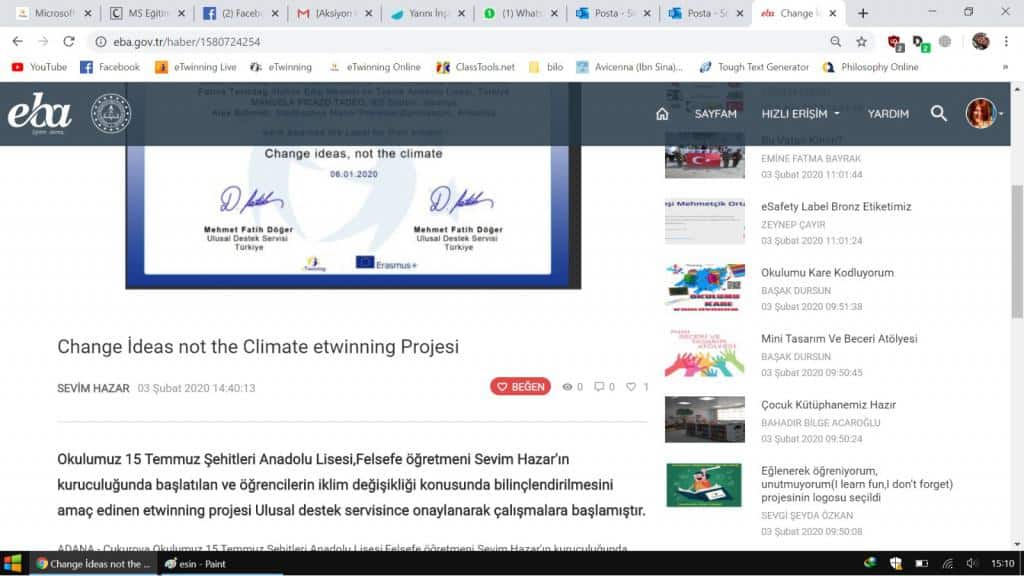1024x576 pixels.
Task: Open the ClassTools.net bookmark
Action: coord(475,67)
